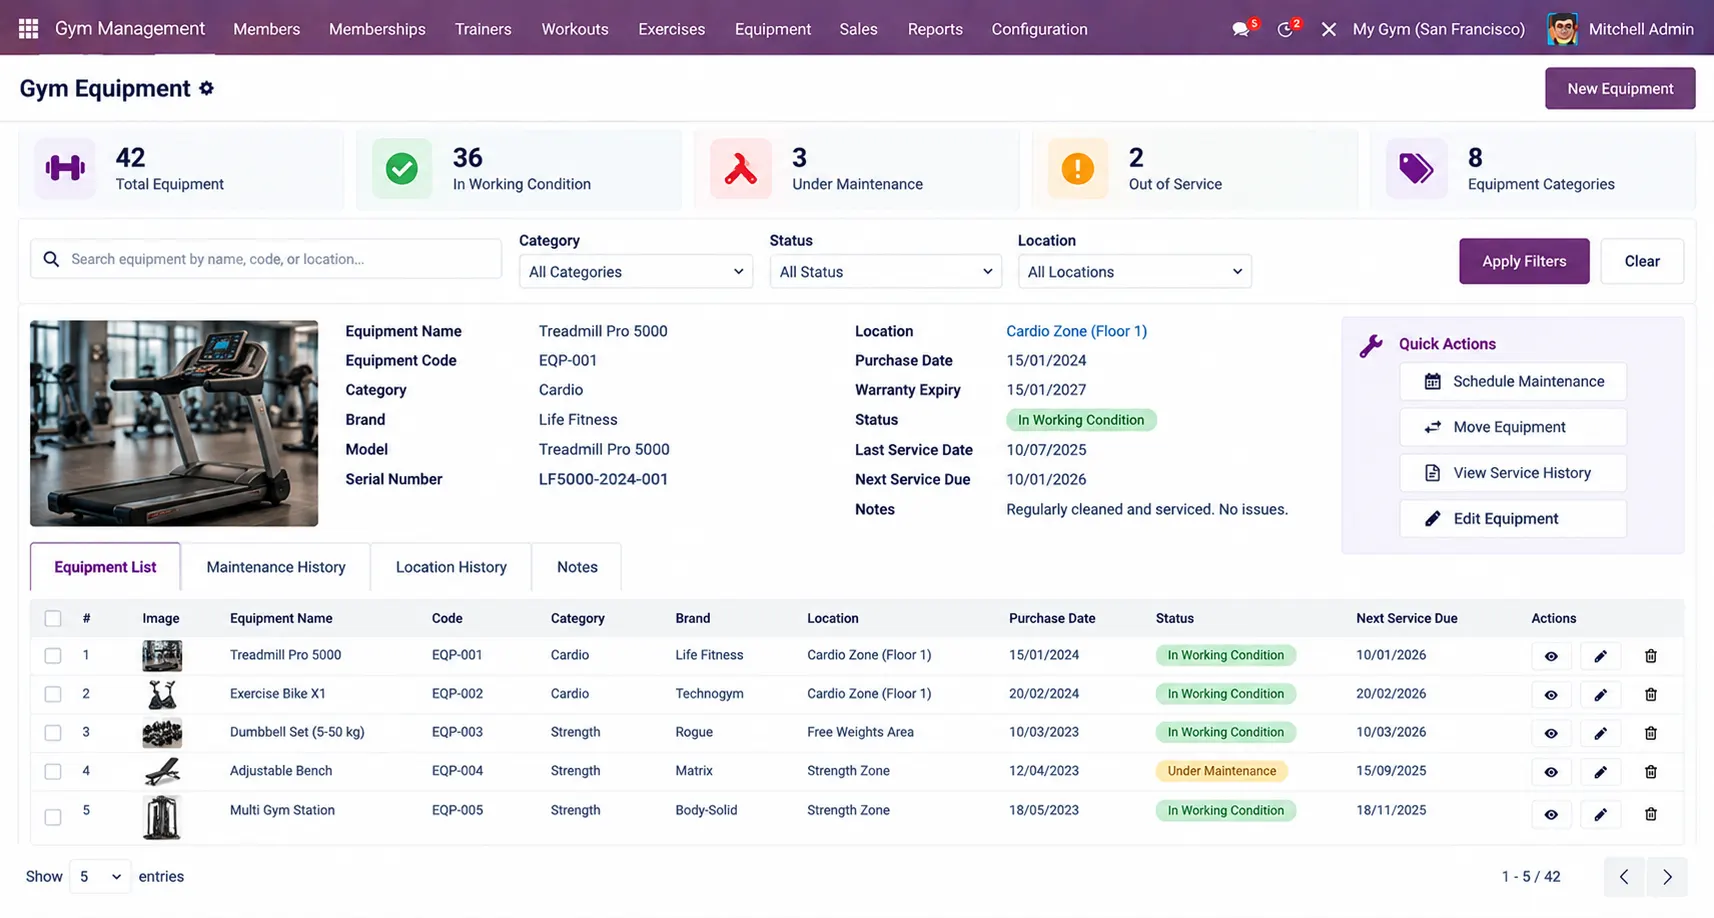Change the Show entries count dropdown
Viewport: 1714px width, 918px height.
[x=100, y=877]
